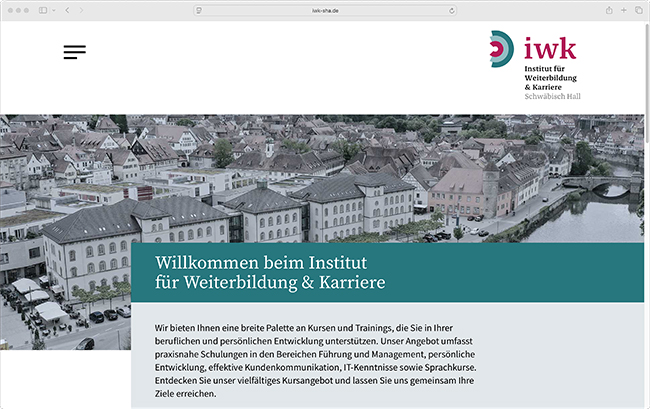Viewport: 650px width, 409px height.
Task: Go forward to next page
Action: pos(81,10)
